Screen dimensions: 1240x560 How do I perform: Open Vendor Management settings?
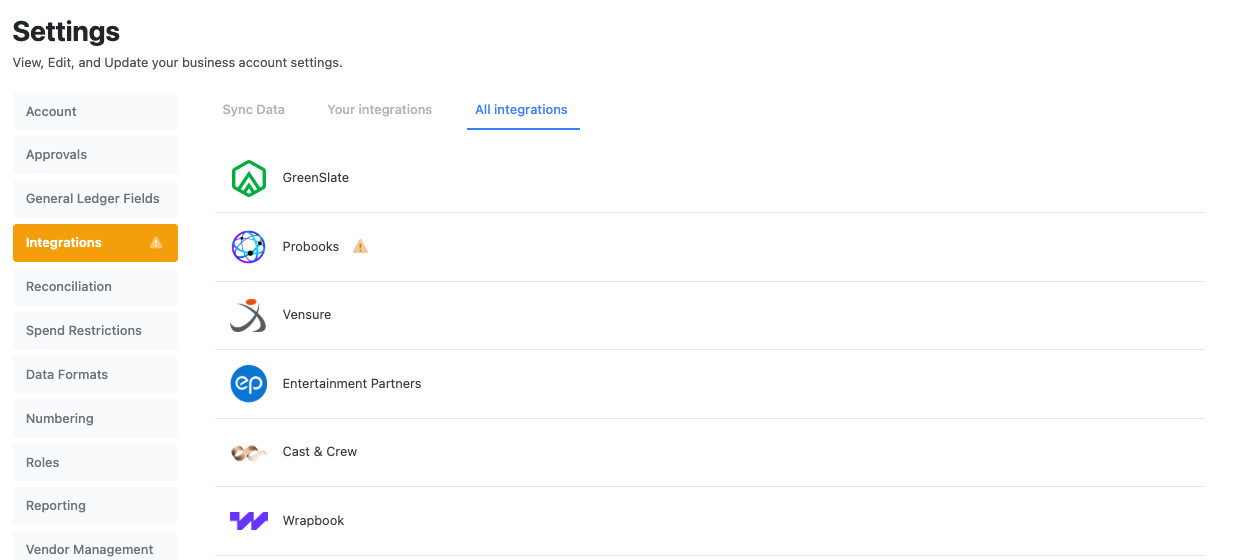pos(95,548)
